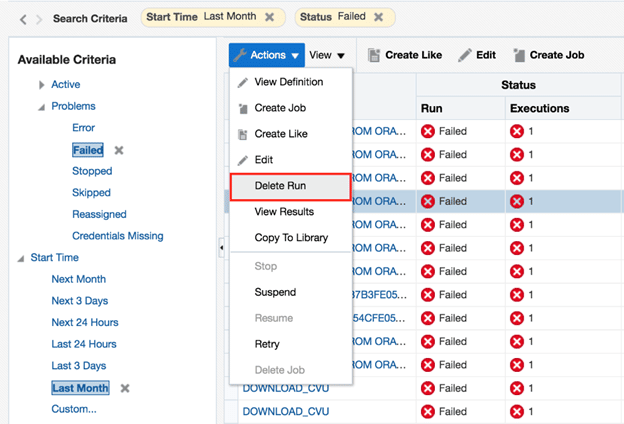Image resolution: width=624 pixels, height=424 pixels.
Task: Open the View dropdown menu
Action: point(327,56)
